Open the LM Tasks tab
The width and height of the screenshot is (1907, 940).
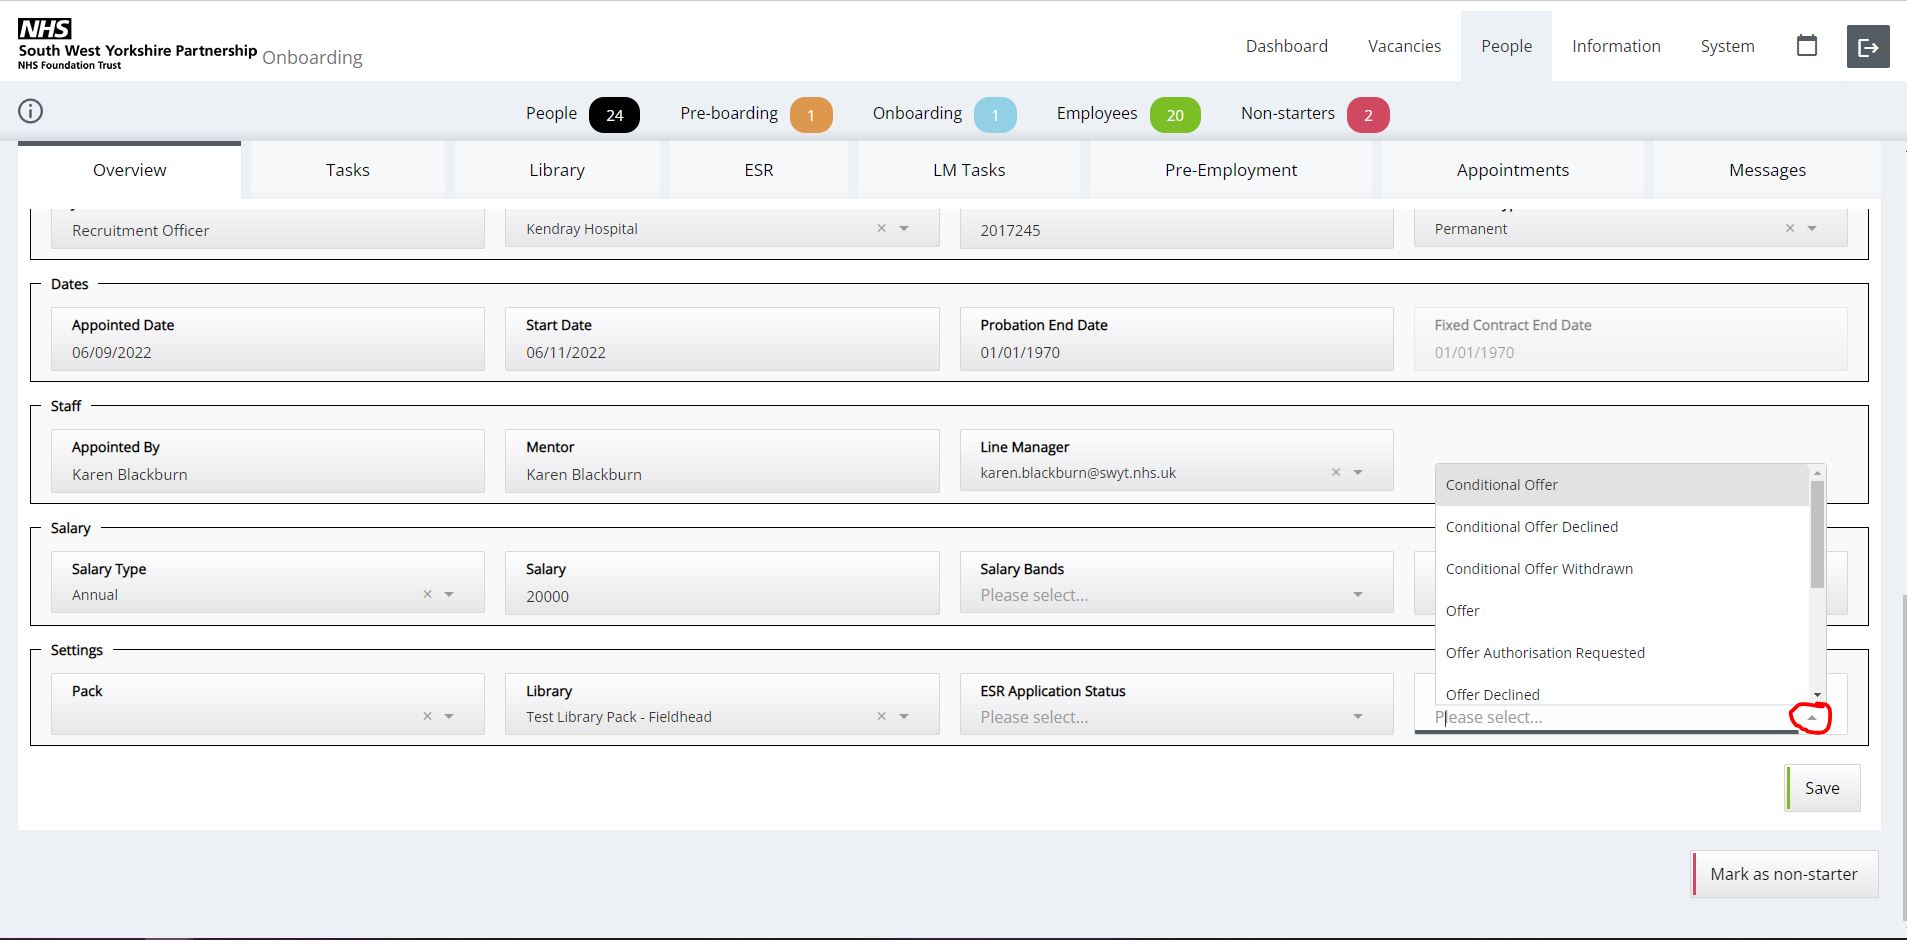pyautogui.click(x=968, y=170)
